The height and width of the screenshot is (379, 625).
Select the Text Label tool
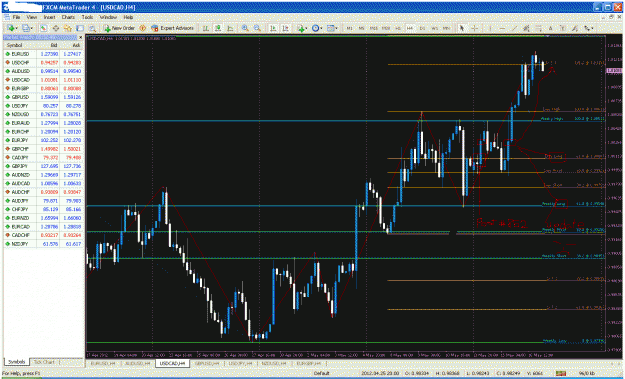pos(563,28)
